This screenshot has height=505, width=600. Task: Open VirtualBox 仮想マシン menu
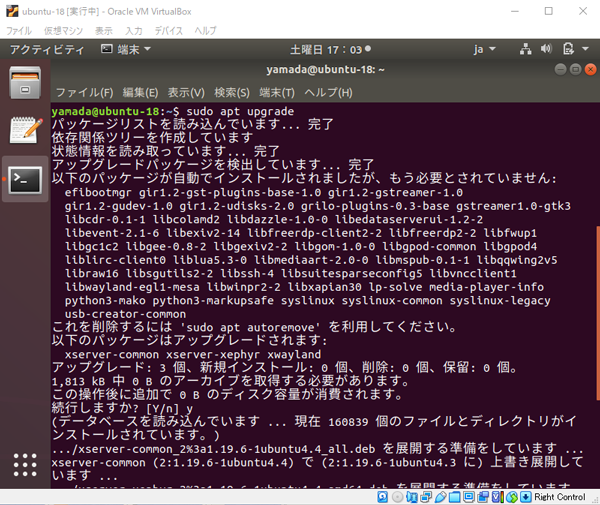tap(64, 31)
